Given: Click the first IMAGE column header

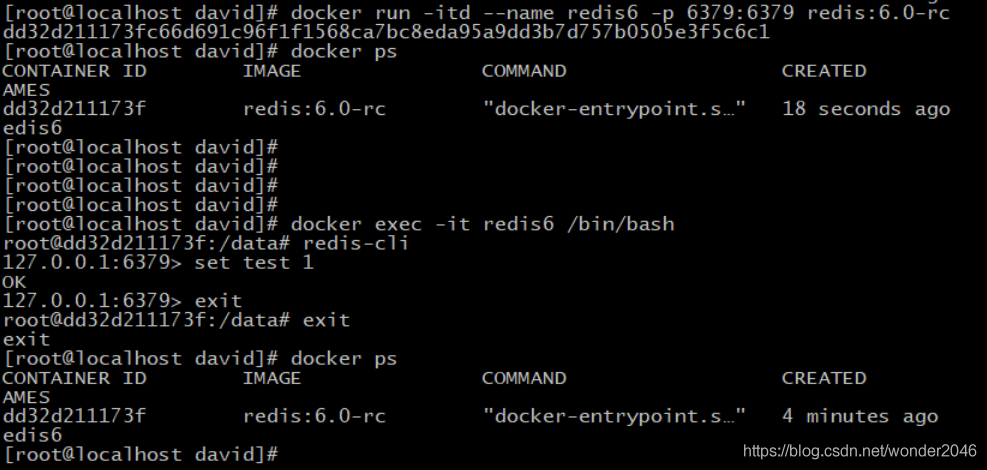Looking at the screenshot, I should [272, 71].
